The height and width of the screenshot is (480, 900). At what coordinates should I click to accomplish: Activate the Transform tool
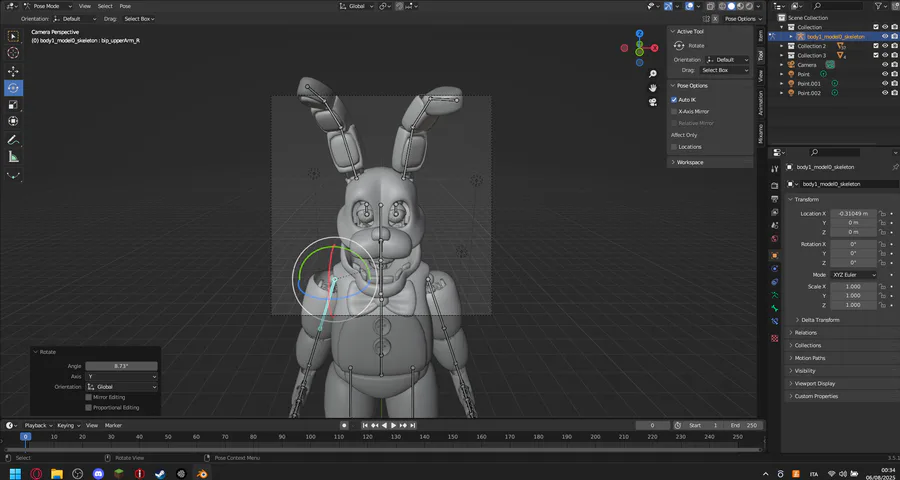pos(14,121)
